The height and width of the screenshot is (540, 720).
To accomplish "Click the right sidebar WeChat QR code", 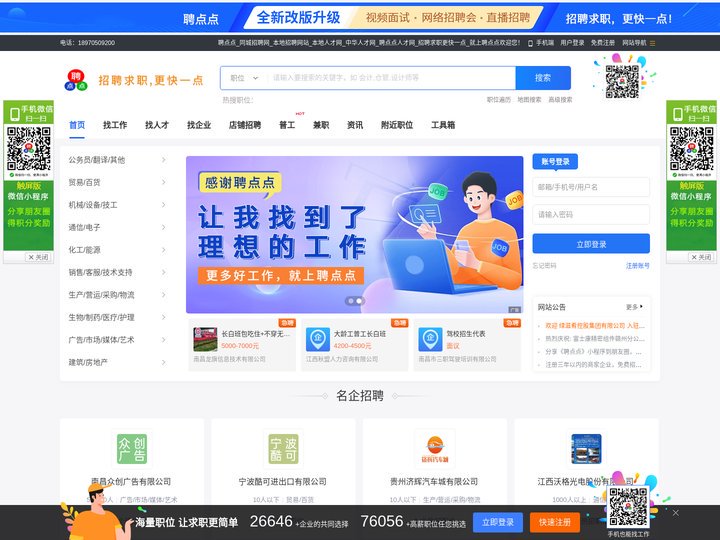I will 692,149.
